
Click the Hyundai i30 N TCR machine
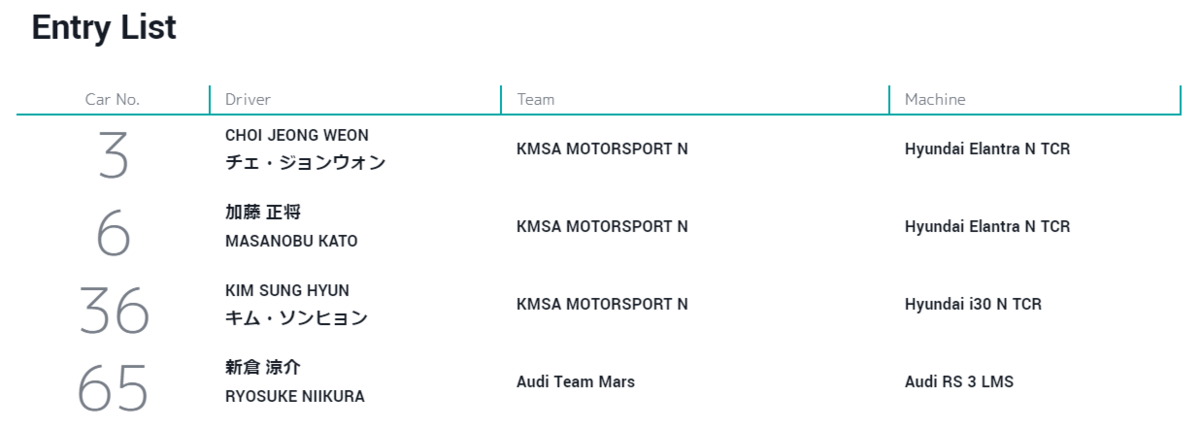(973, 304)
